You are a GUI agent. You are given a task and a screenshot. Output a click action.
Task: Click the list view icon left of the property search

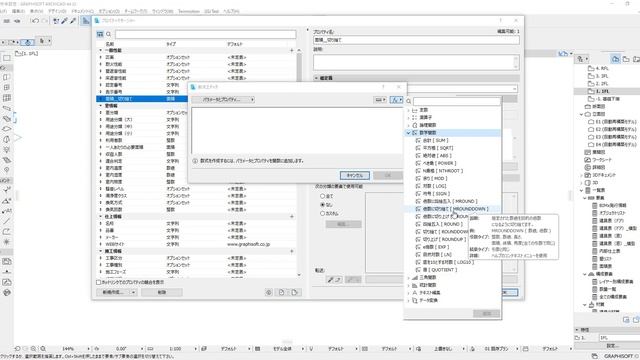100,34
